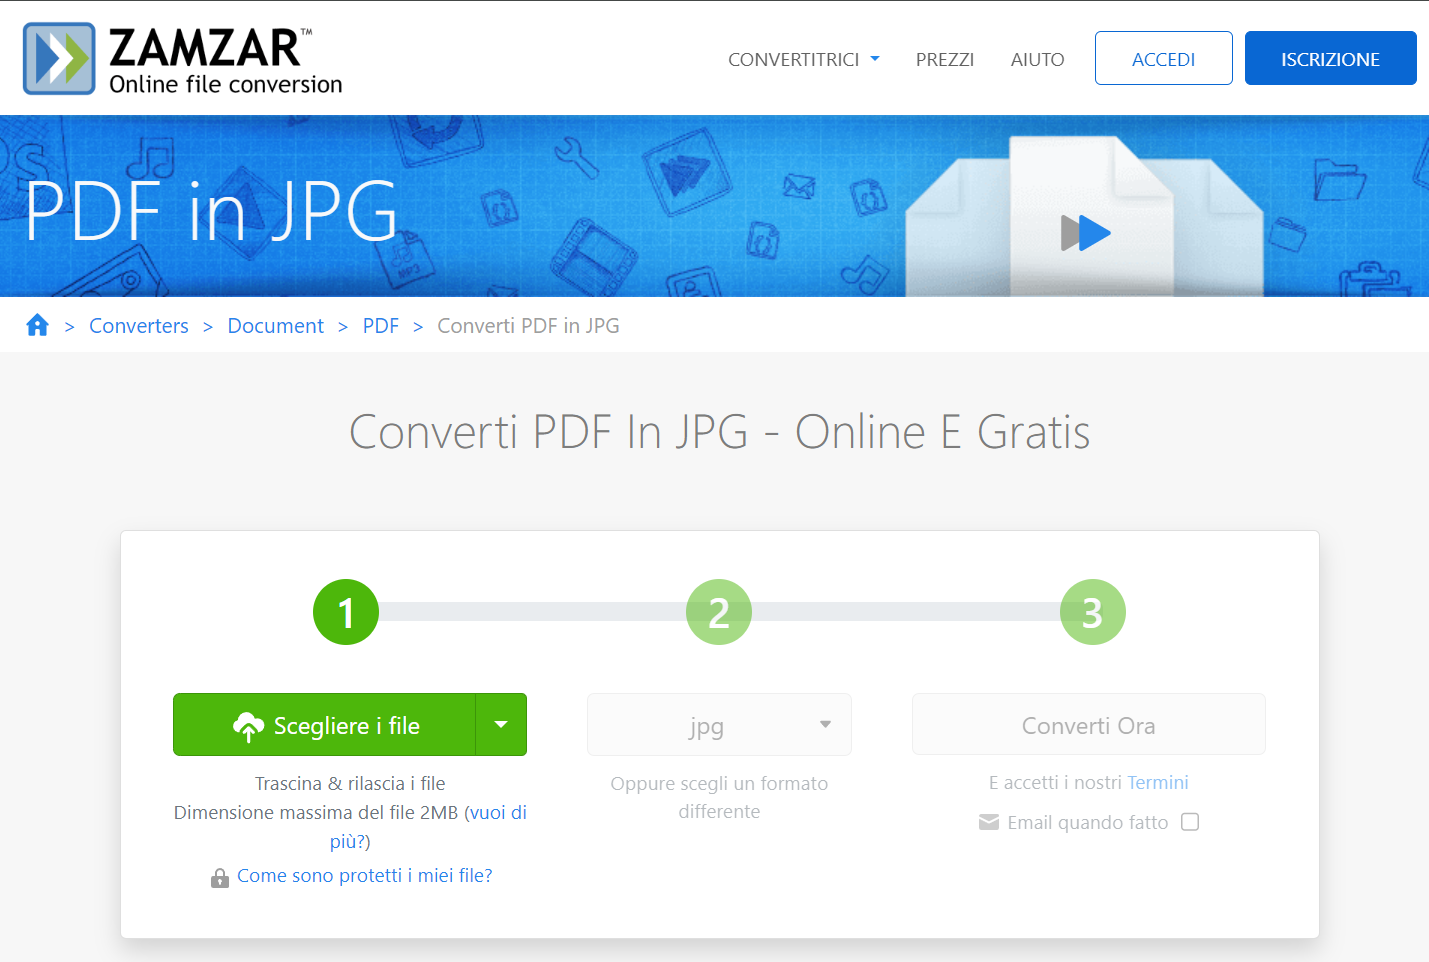Image resolution: width=1429 pixels, height=962 pixels.
Task: Open the Prezzi page
Action: [945, 59]
